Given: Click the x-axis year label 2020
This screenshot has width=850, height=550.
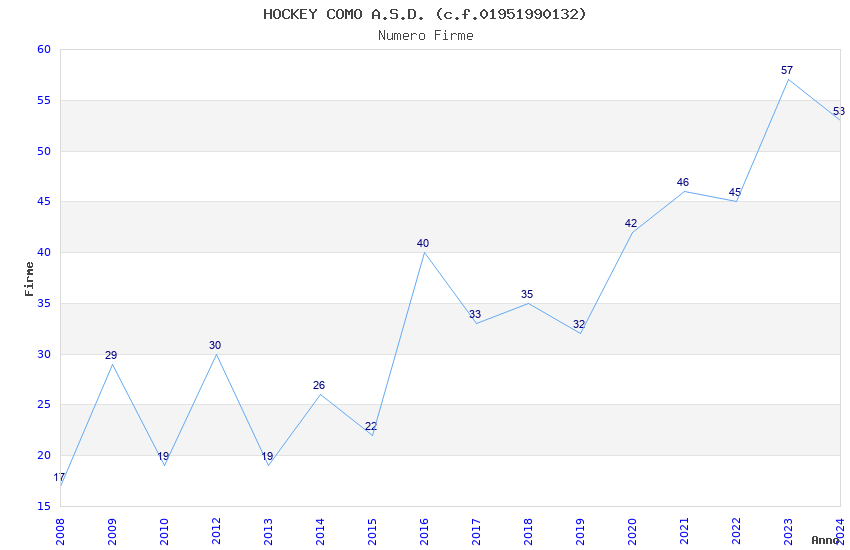Looking at the screenshot, I should click(632, 531).
